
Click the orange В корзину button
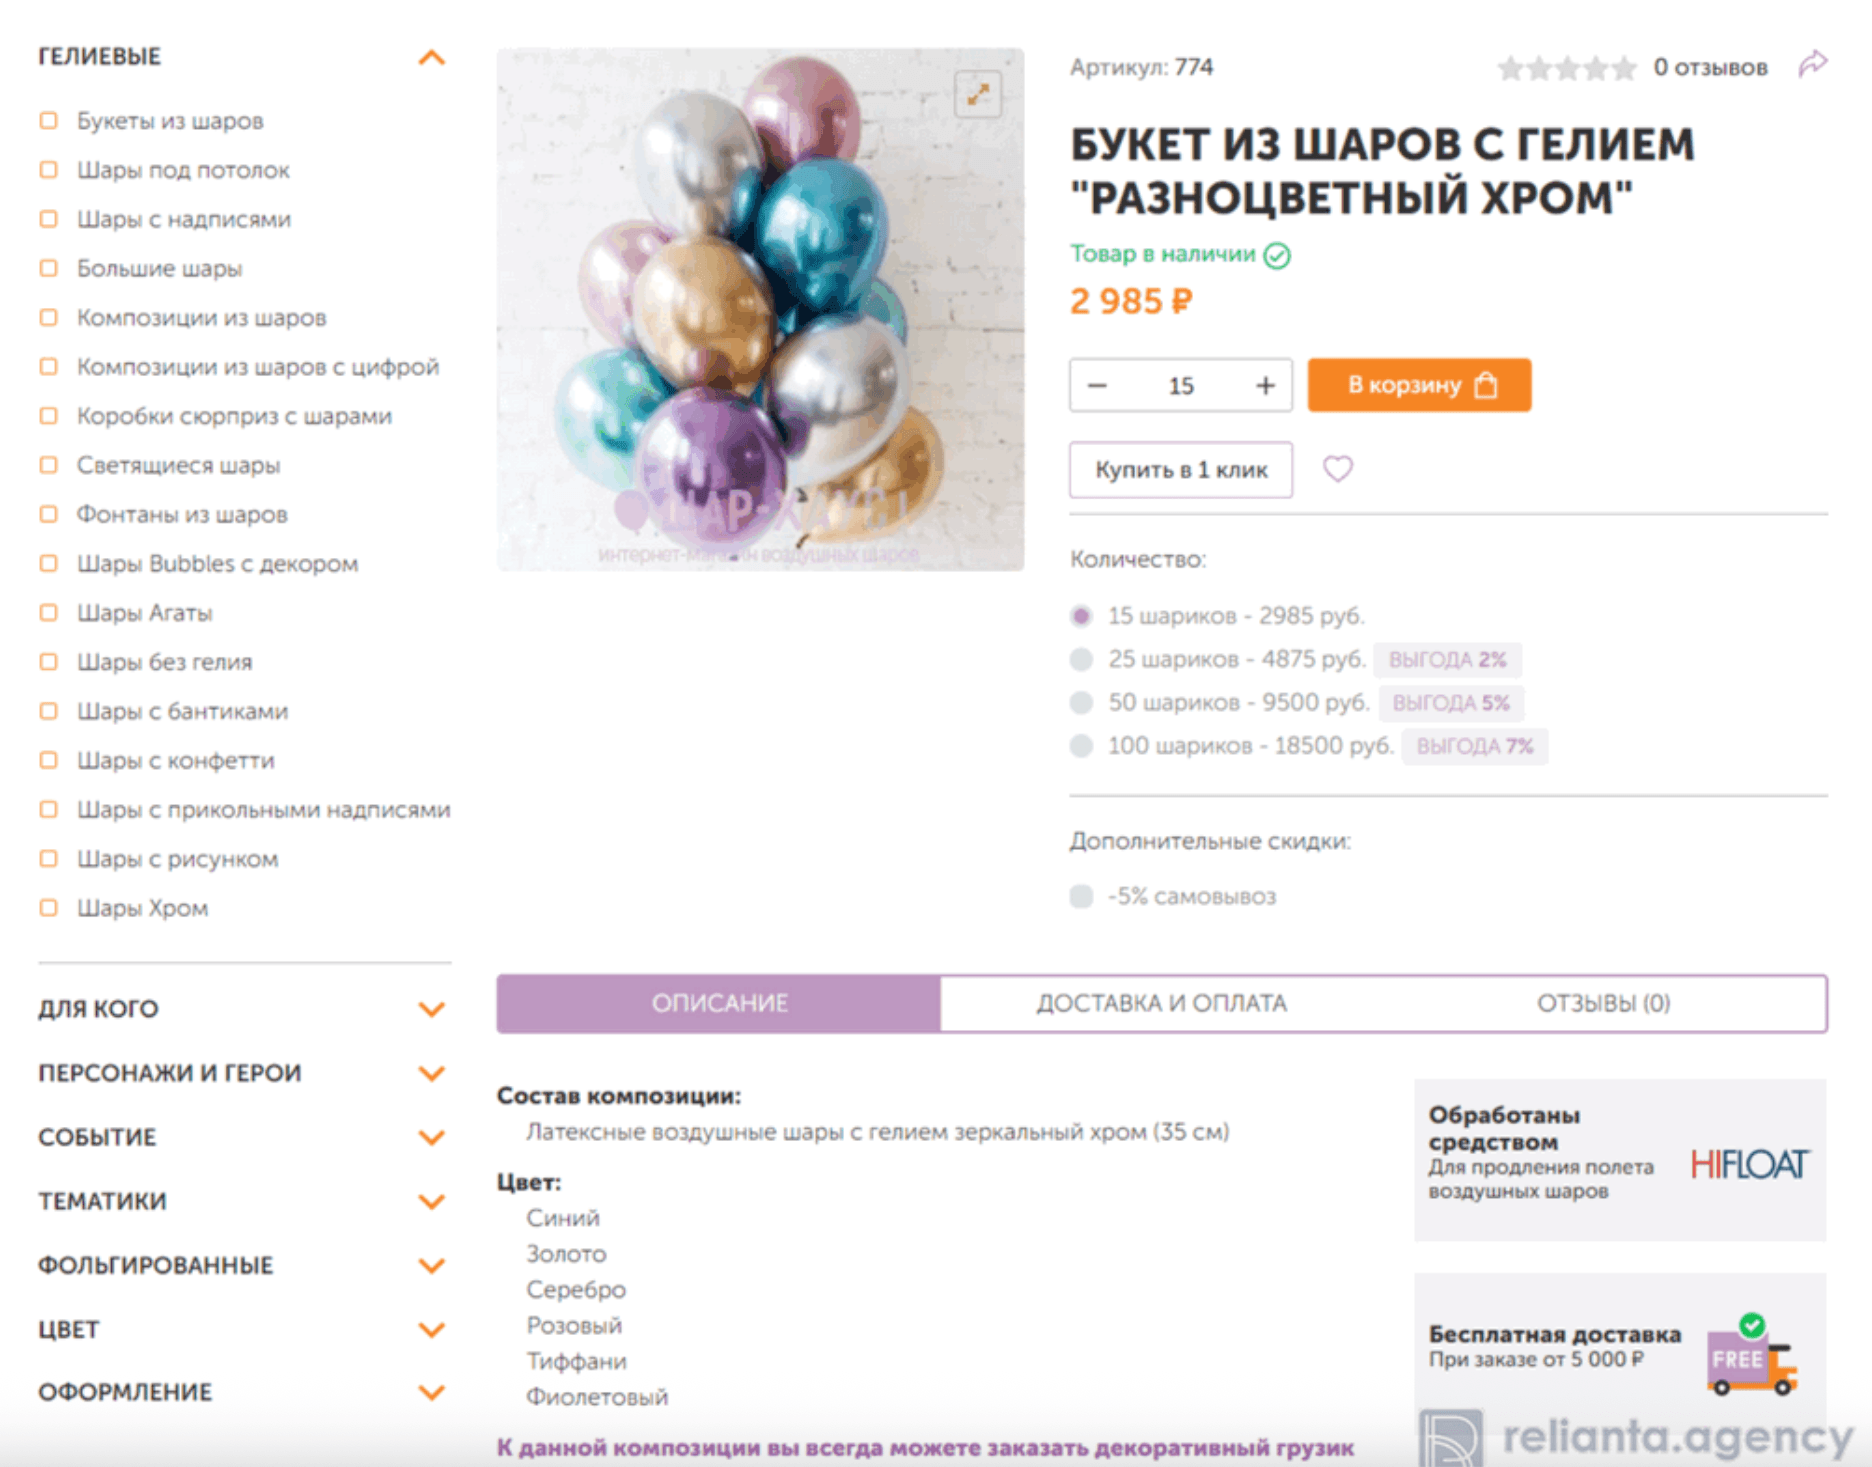(1419, 385)
